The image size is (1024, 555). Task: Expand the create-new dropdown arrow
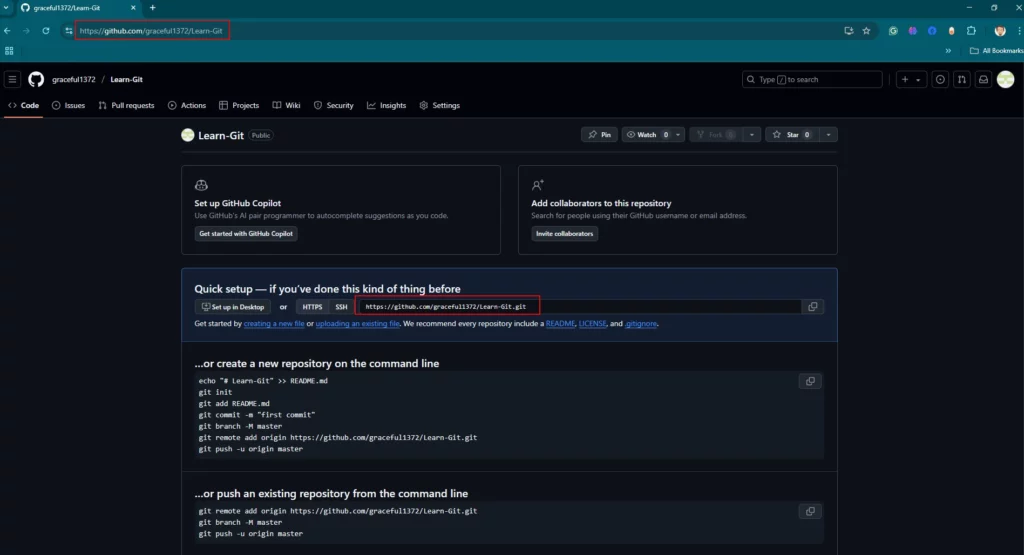click(918, 80)
